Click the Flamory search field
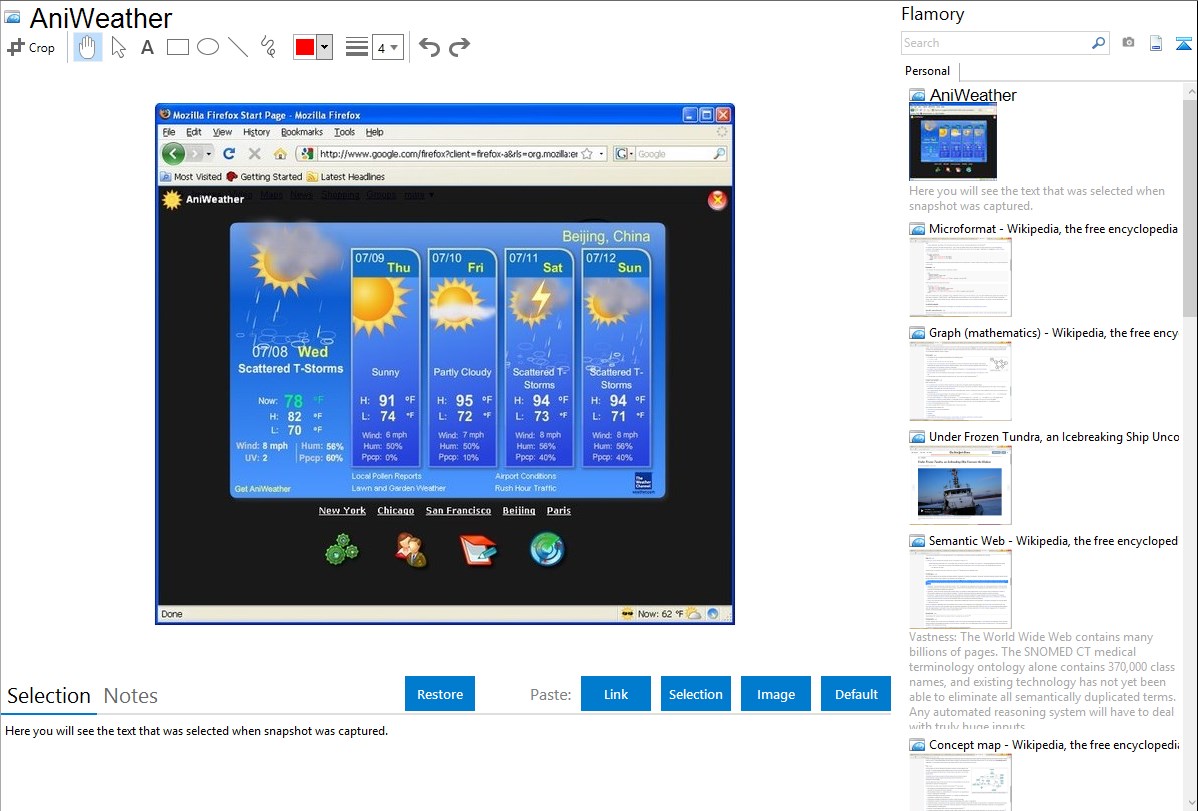 pyautogui.click(x=996, y=43)
